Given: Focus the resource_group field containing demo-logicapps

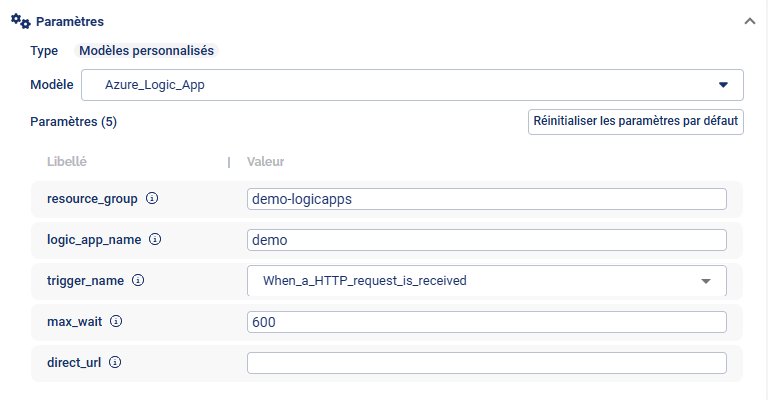Looking at the screenshot, I should click(486, 199).
